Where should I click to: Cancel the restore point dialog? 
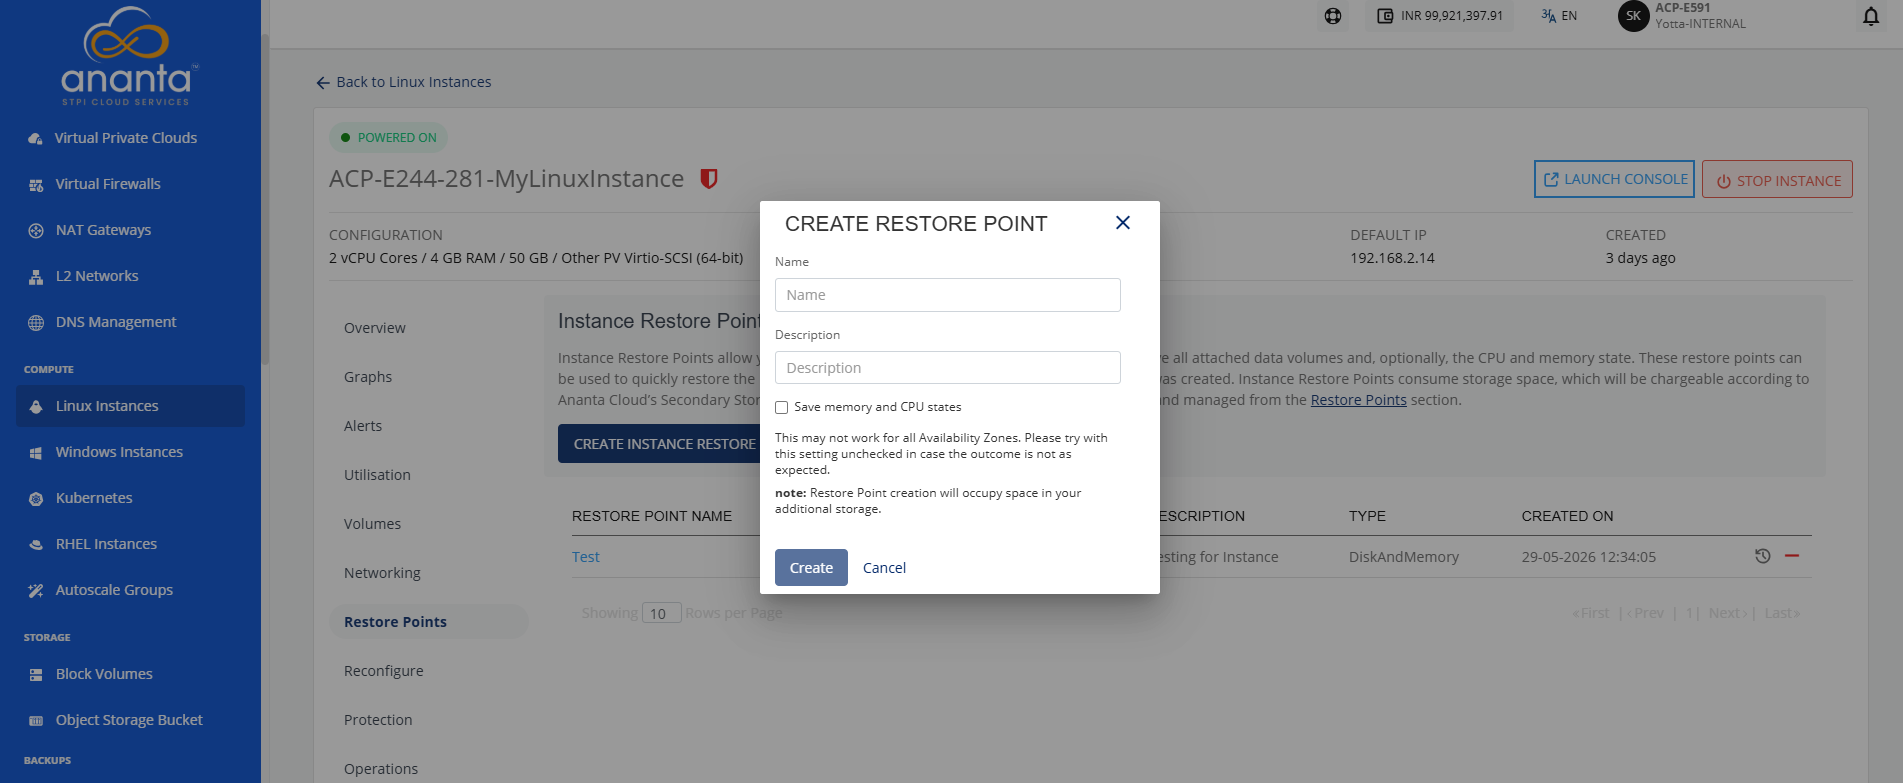point(884,568)
